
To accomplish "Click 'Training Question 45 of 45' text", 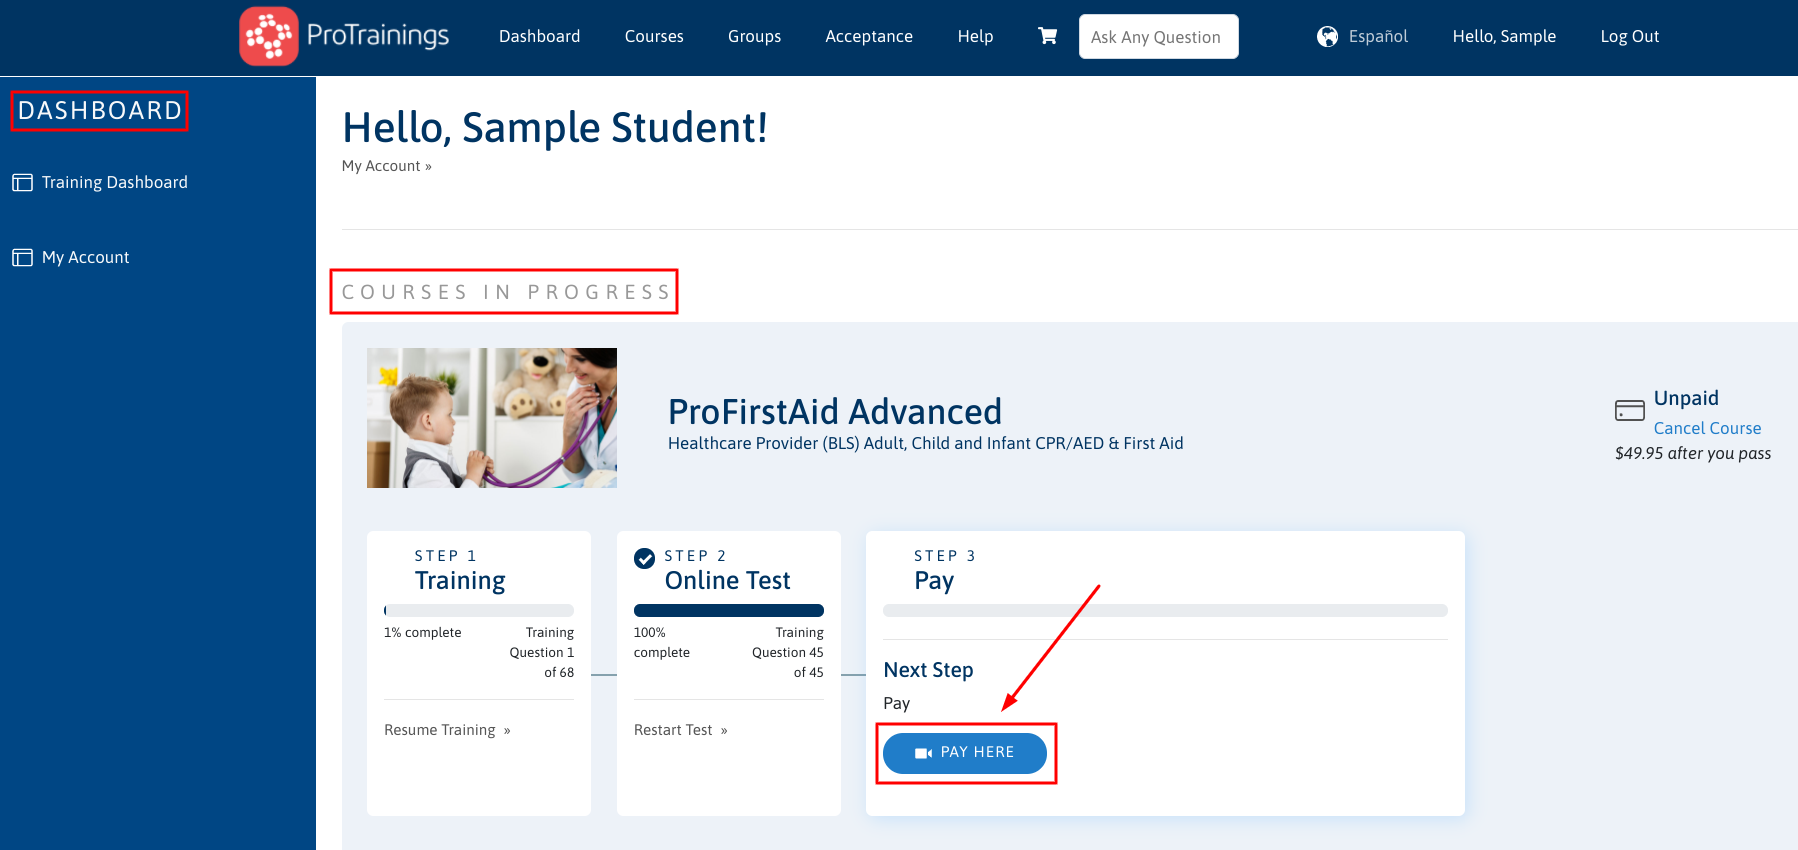I will pyautogui.click(x=788, y=652).
